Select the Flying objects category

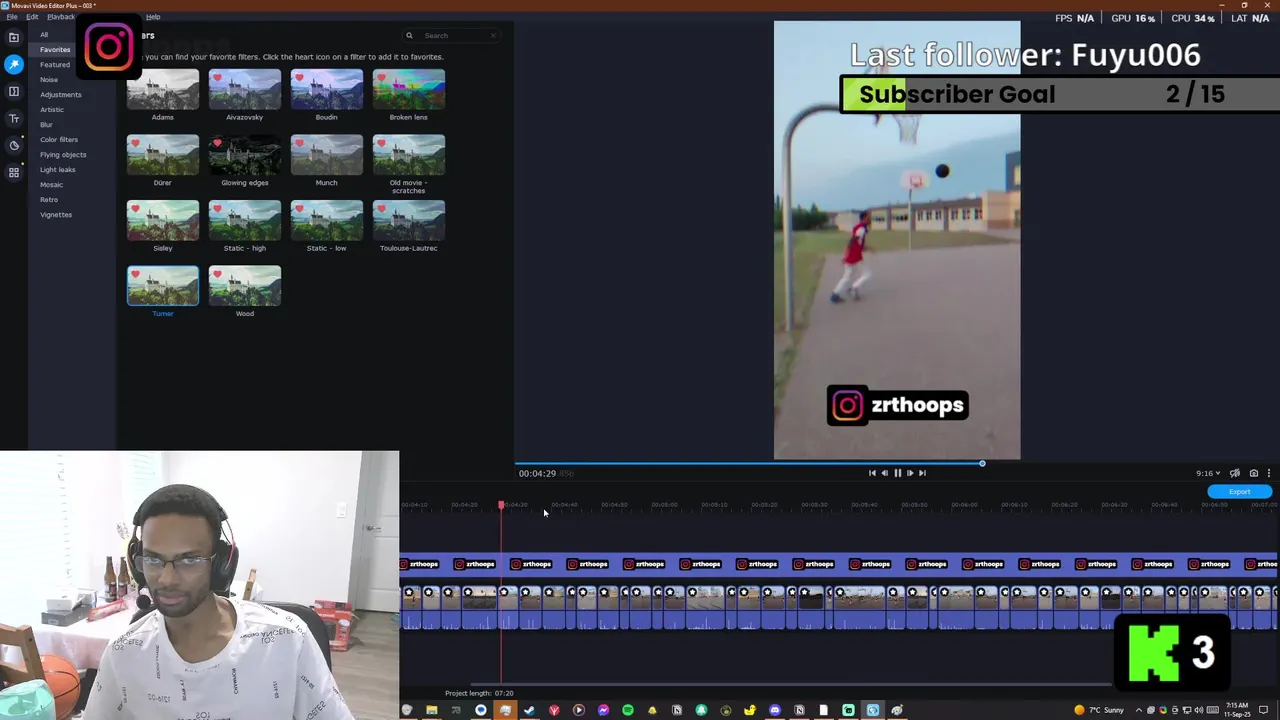pyautogui.click(x=63, y=155)
